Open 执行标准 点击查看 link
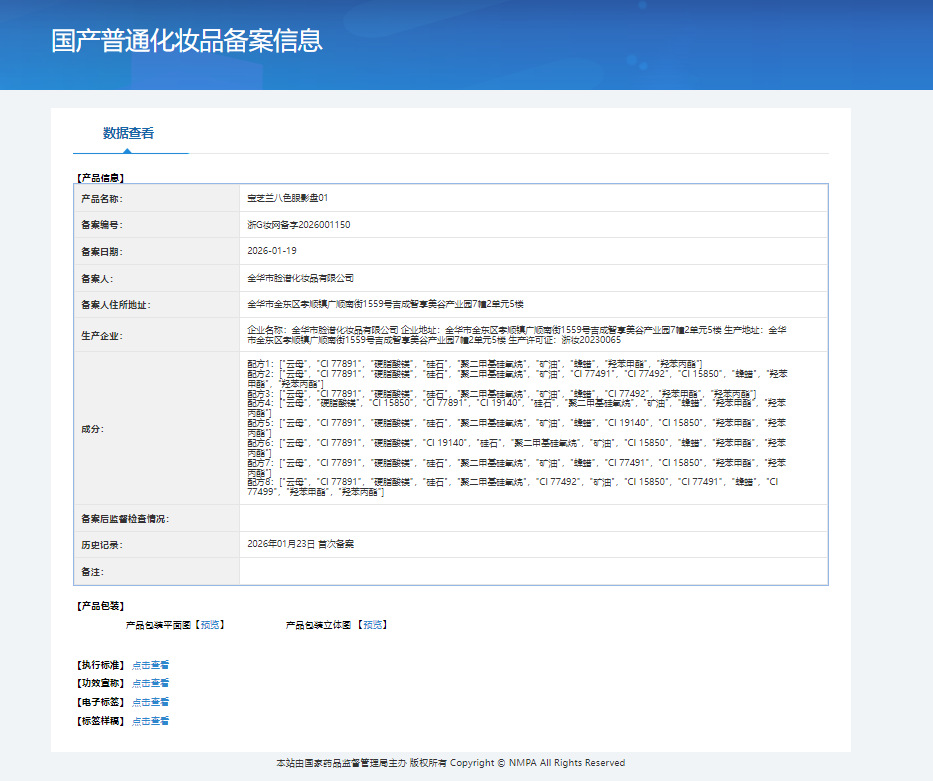The image size is (933, 781). pyautogui.click(x=151, y=665)
